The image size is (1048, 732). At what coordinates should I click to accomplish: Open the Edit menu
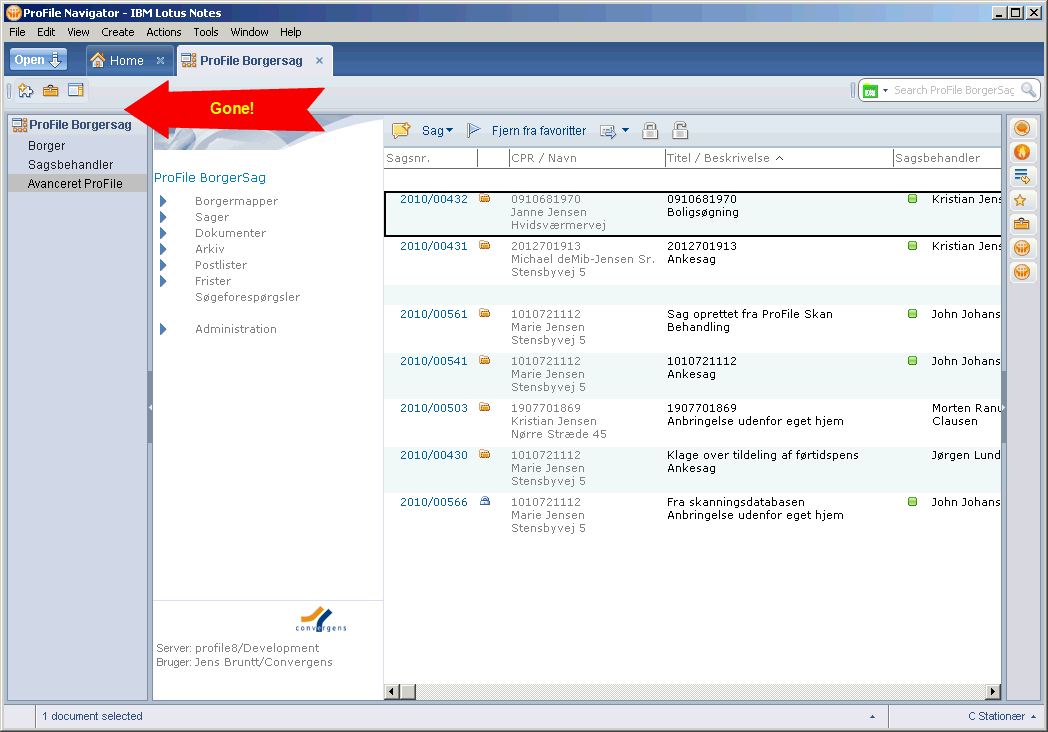pyautogui.click(x=46, y=32)
